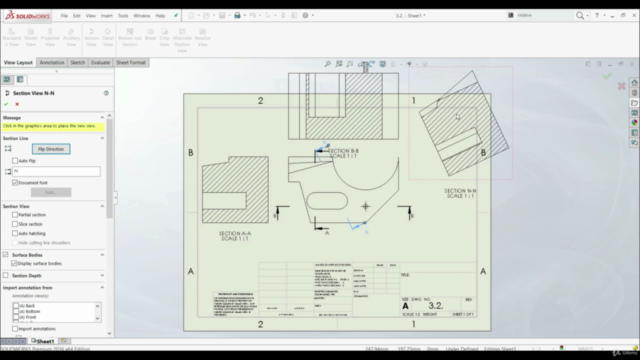Open SOLIDWORKS Resources home in task pane
The width and height of the screenshot is (640, 360).
[x=634, y=82]
